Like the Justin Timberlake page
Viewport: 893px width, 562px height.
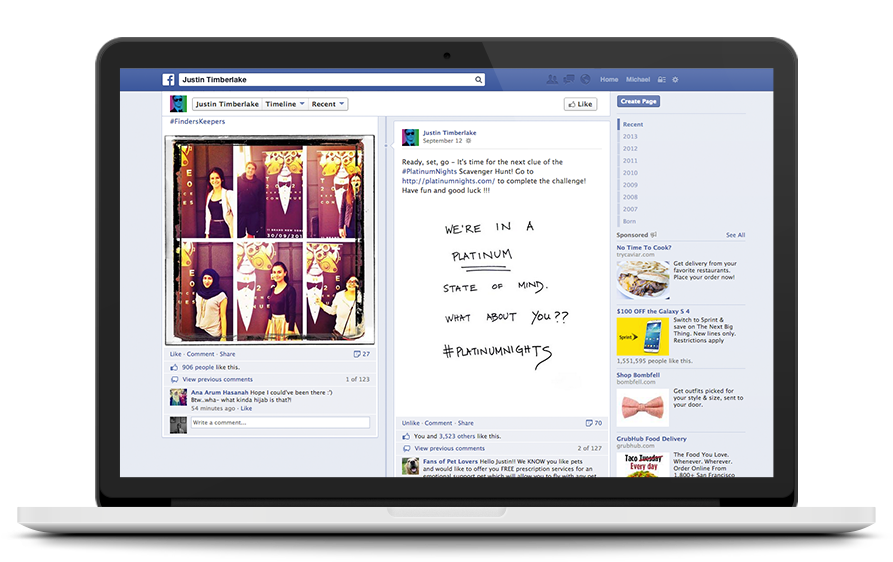click(580, 104)
